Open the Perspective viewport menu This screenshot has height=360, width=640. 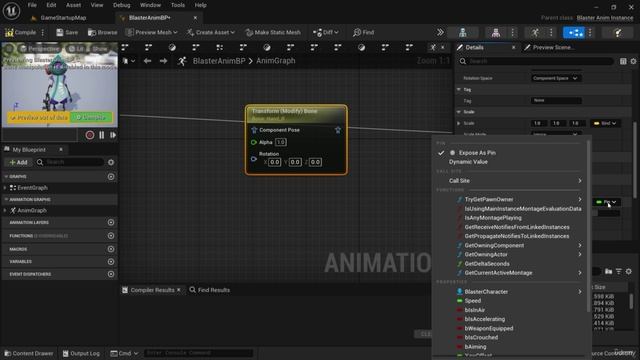click(x=40, y=49)
